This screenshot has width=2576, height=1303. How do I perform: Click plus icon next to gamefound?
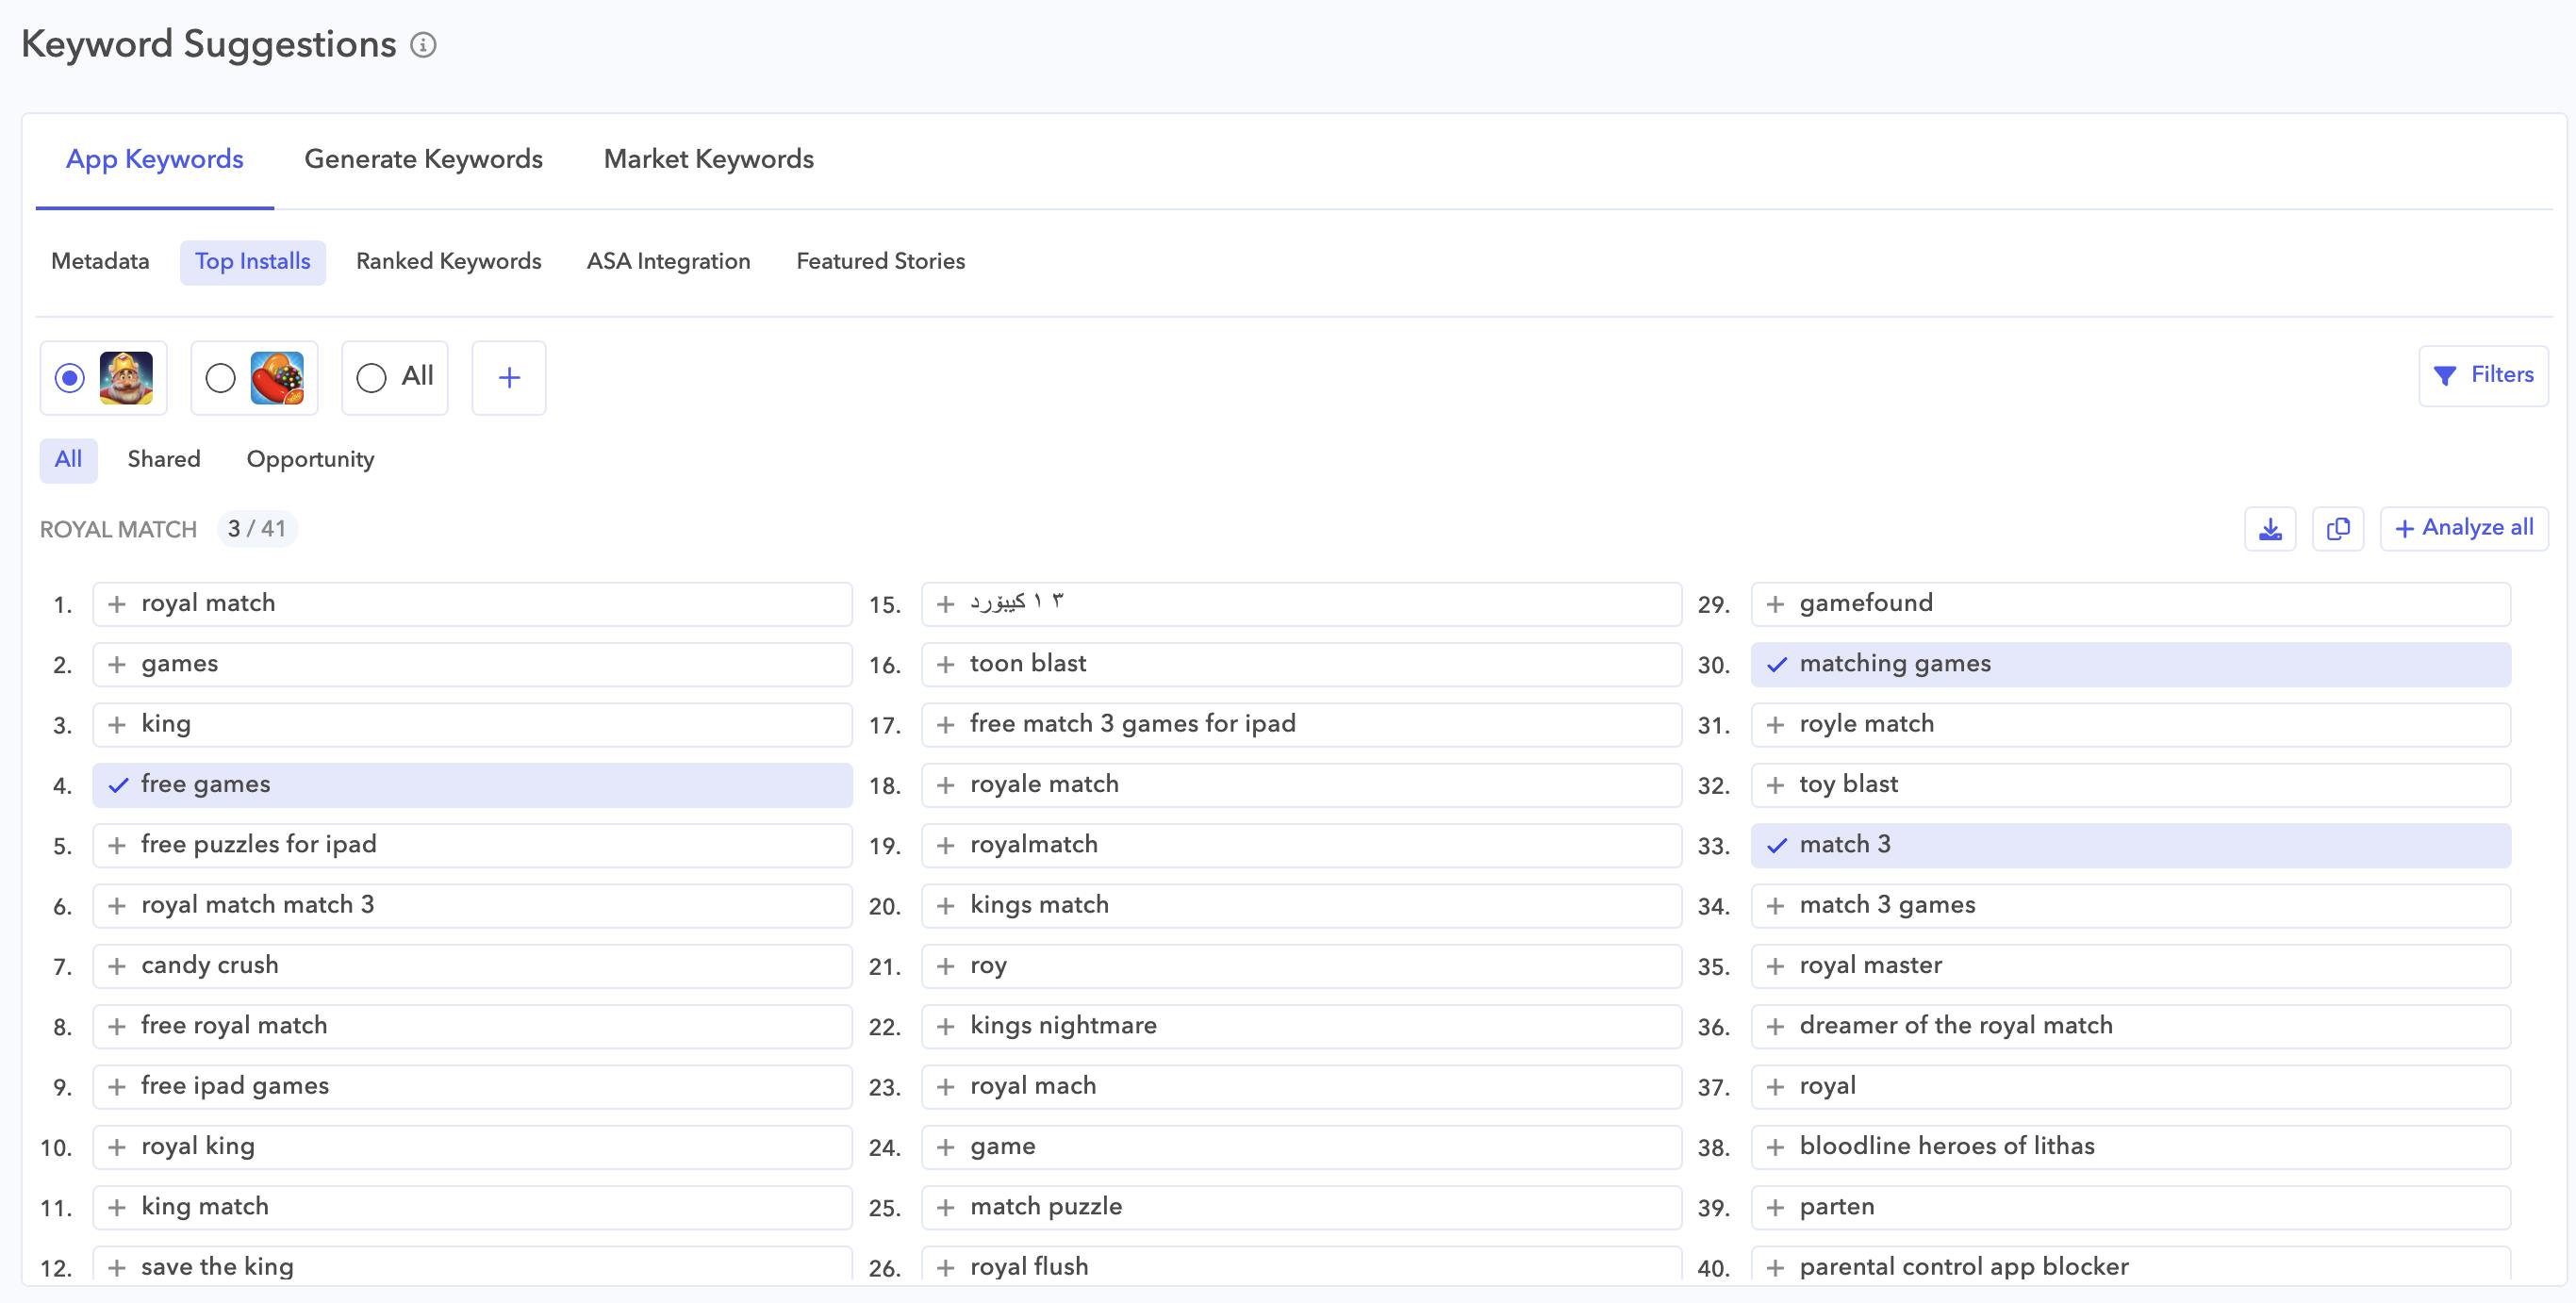pyautogui.click(x=1775, y=604)
